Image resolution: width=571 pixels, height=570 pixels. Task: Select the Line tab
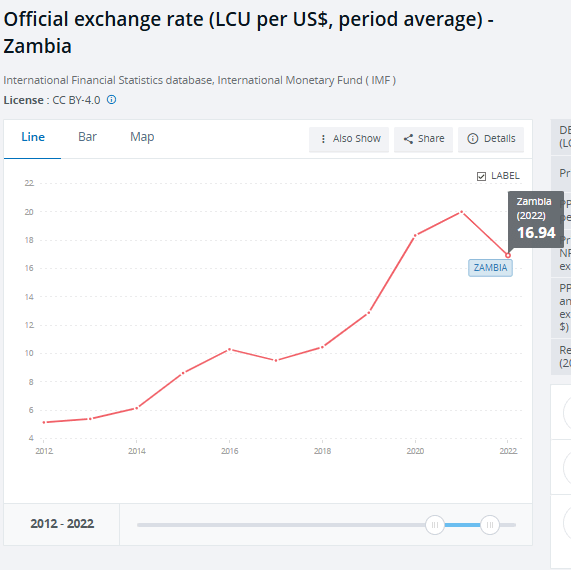click(x=33, y=137)
